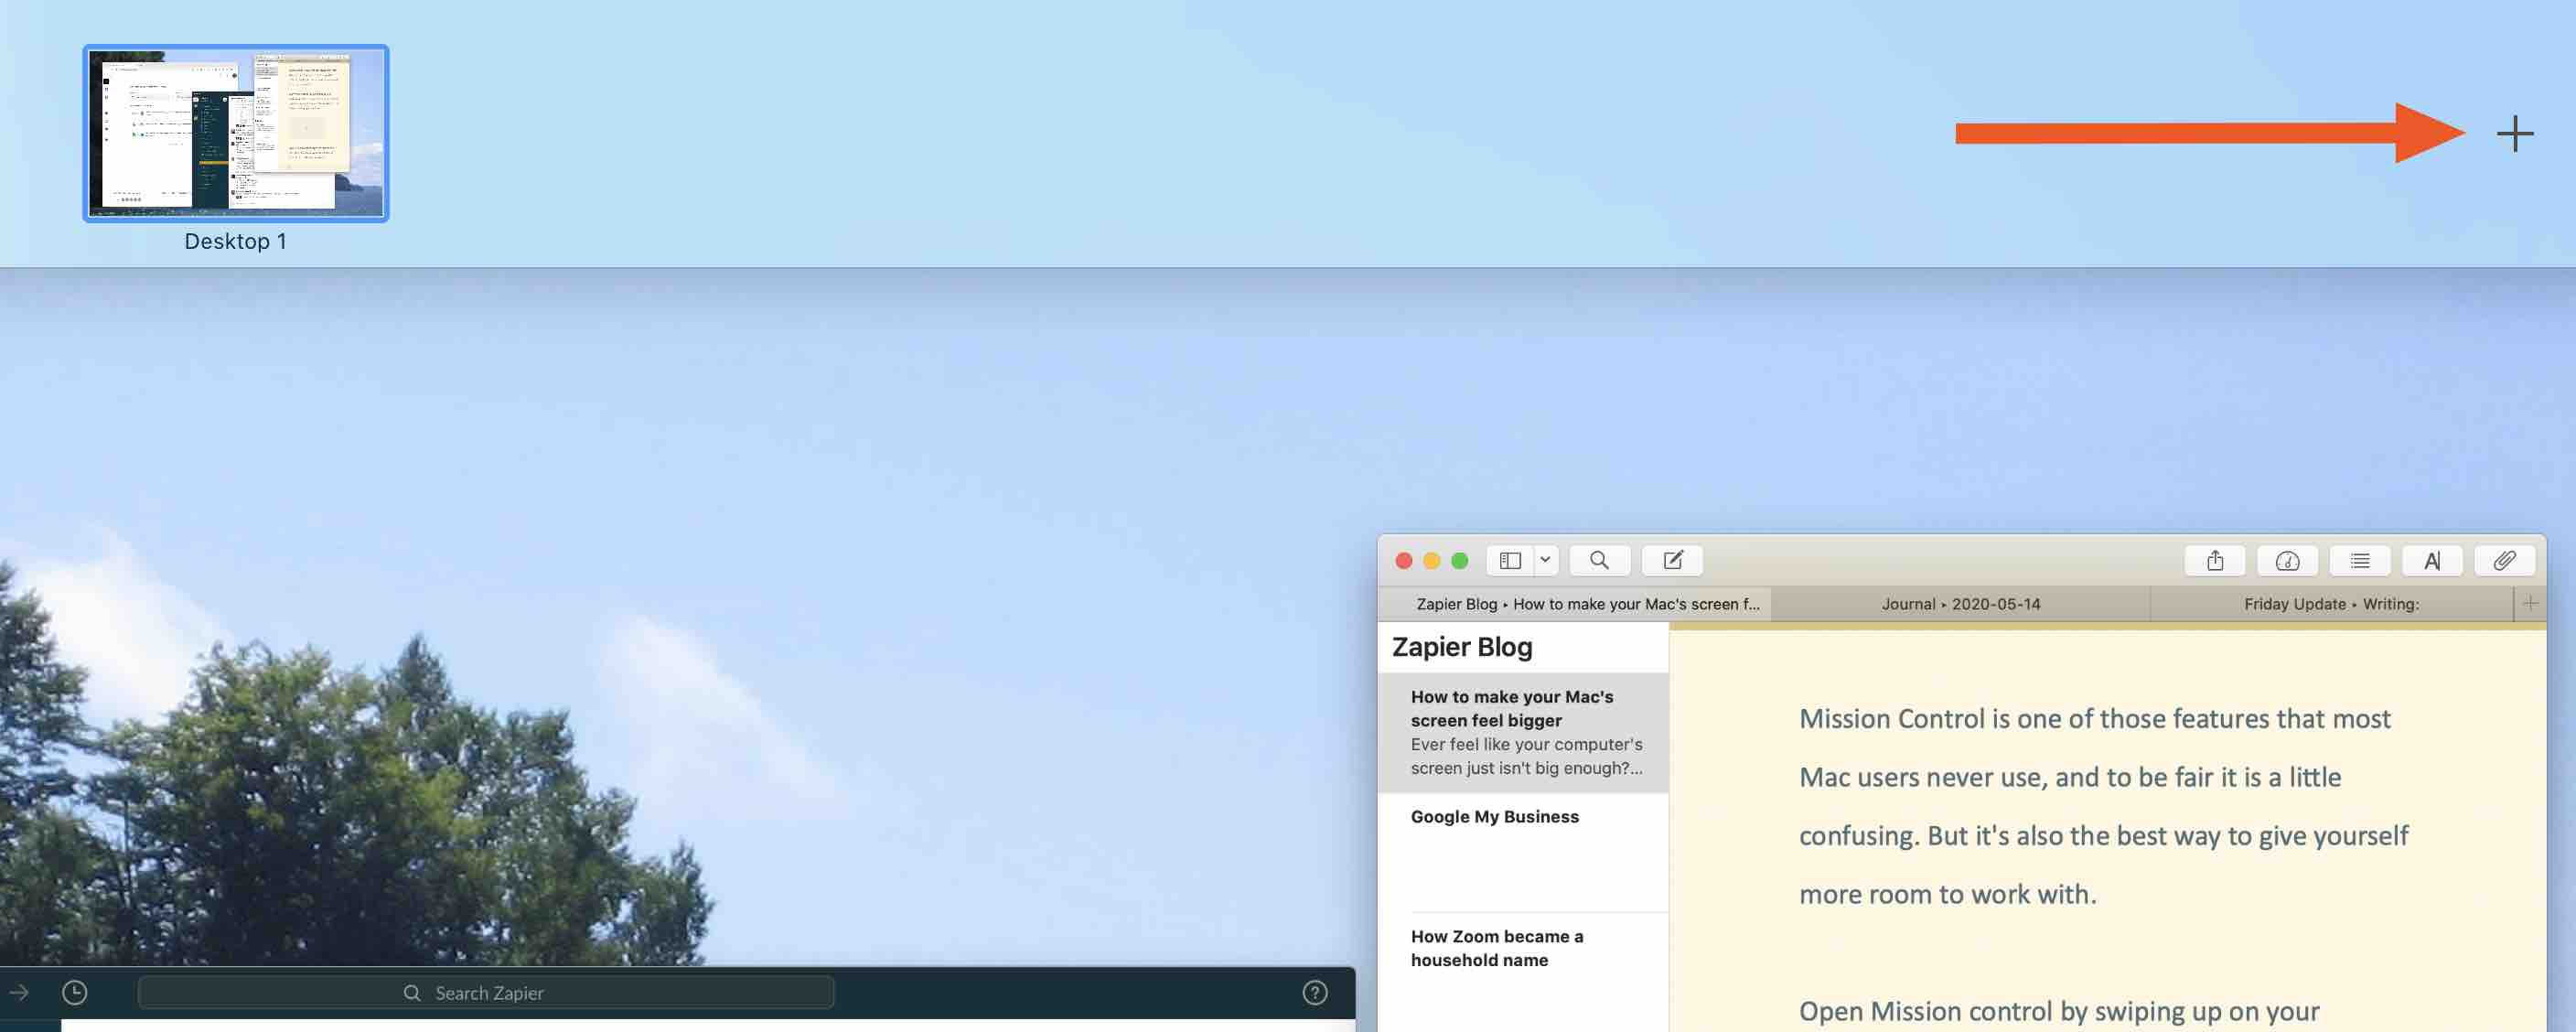Click the reader view icon in browser toolbar
This screenshot has width=2576, height=1032.
(2361, 560)
